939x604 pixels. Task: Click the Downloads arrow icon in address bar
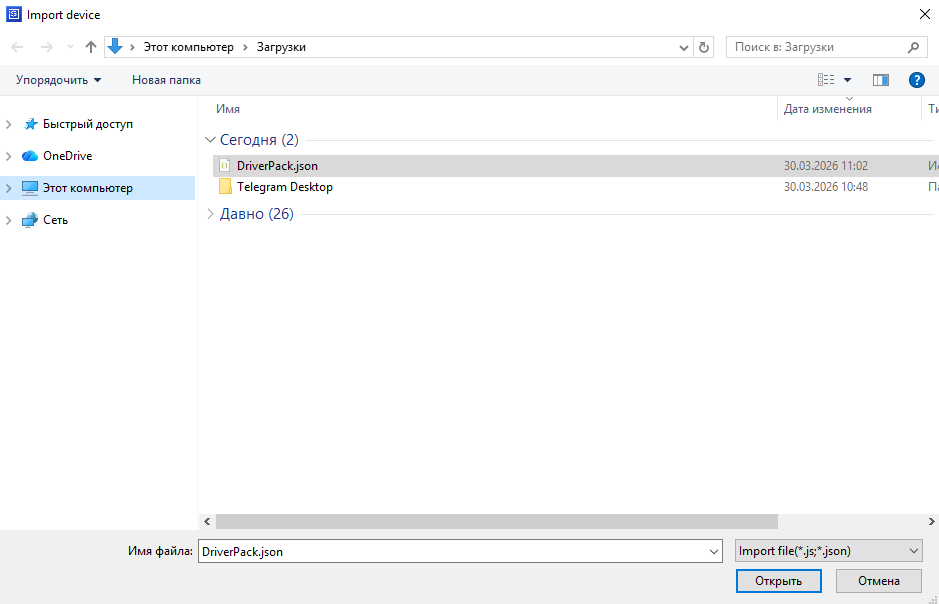[115, 46]
